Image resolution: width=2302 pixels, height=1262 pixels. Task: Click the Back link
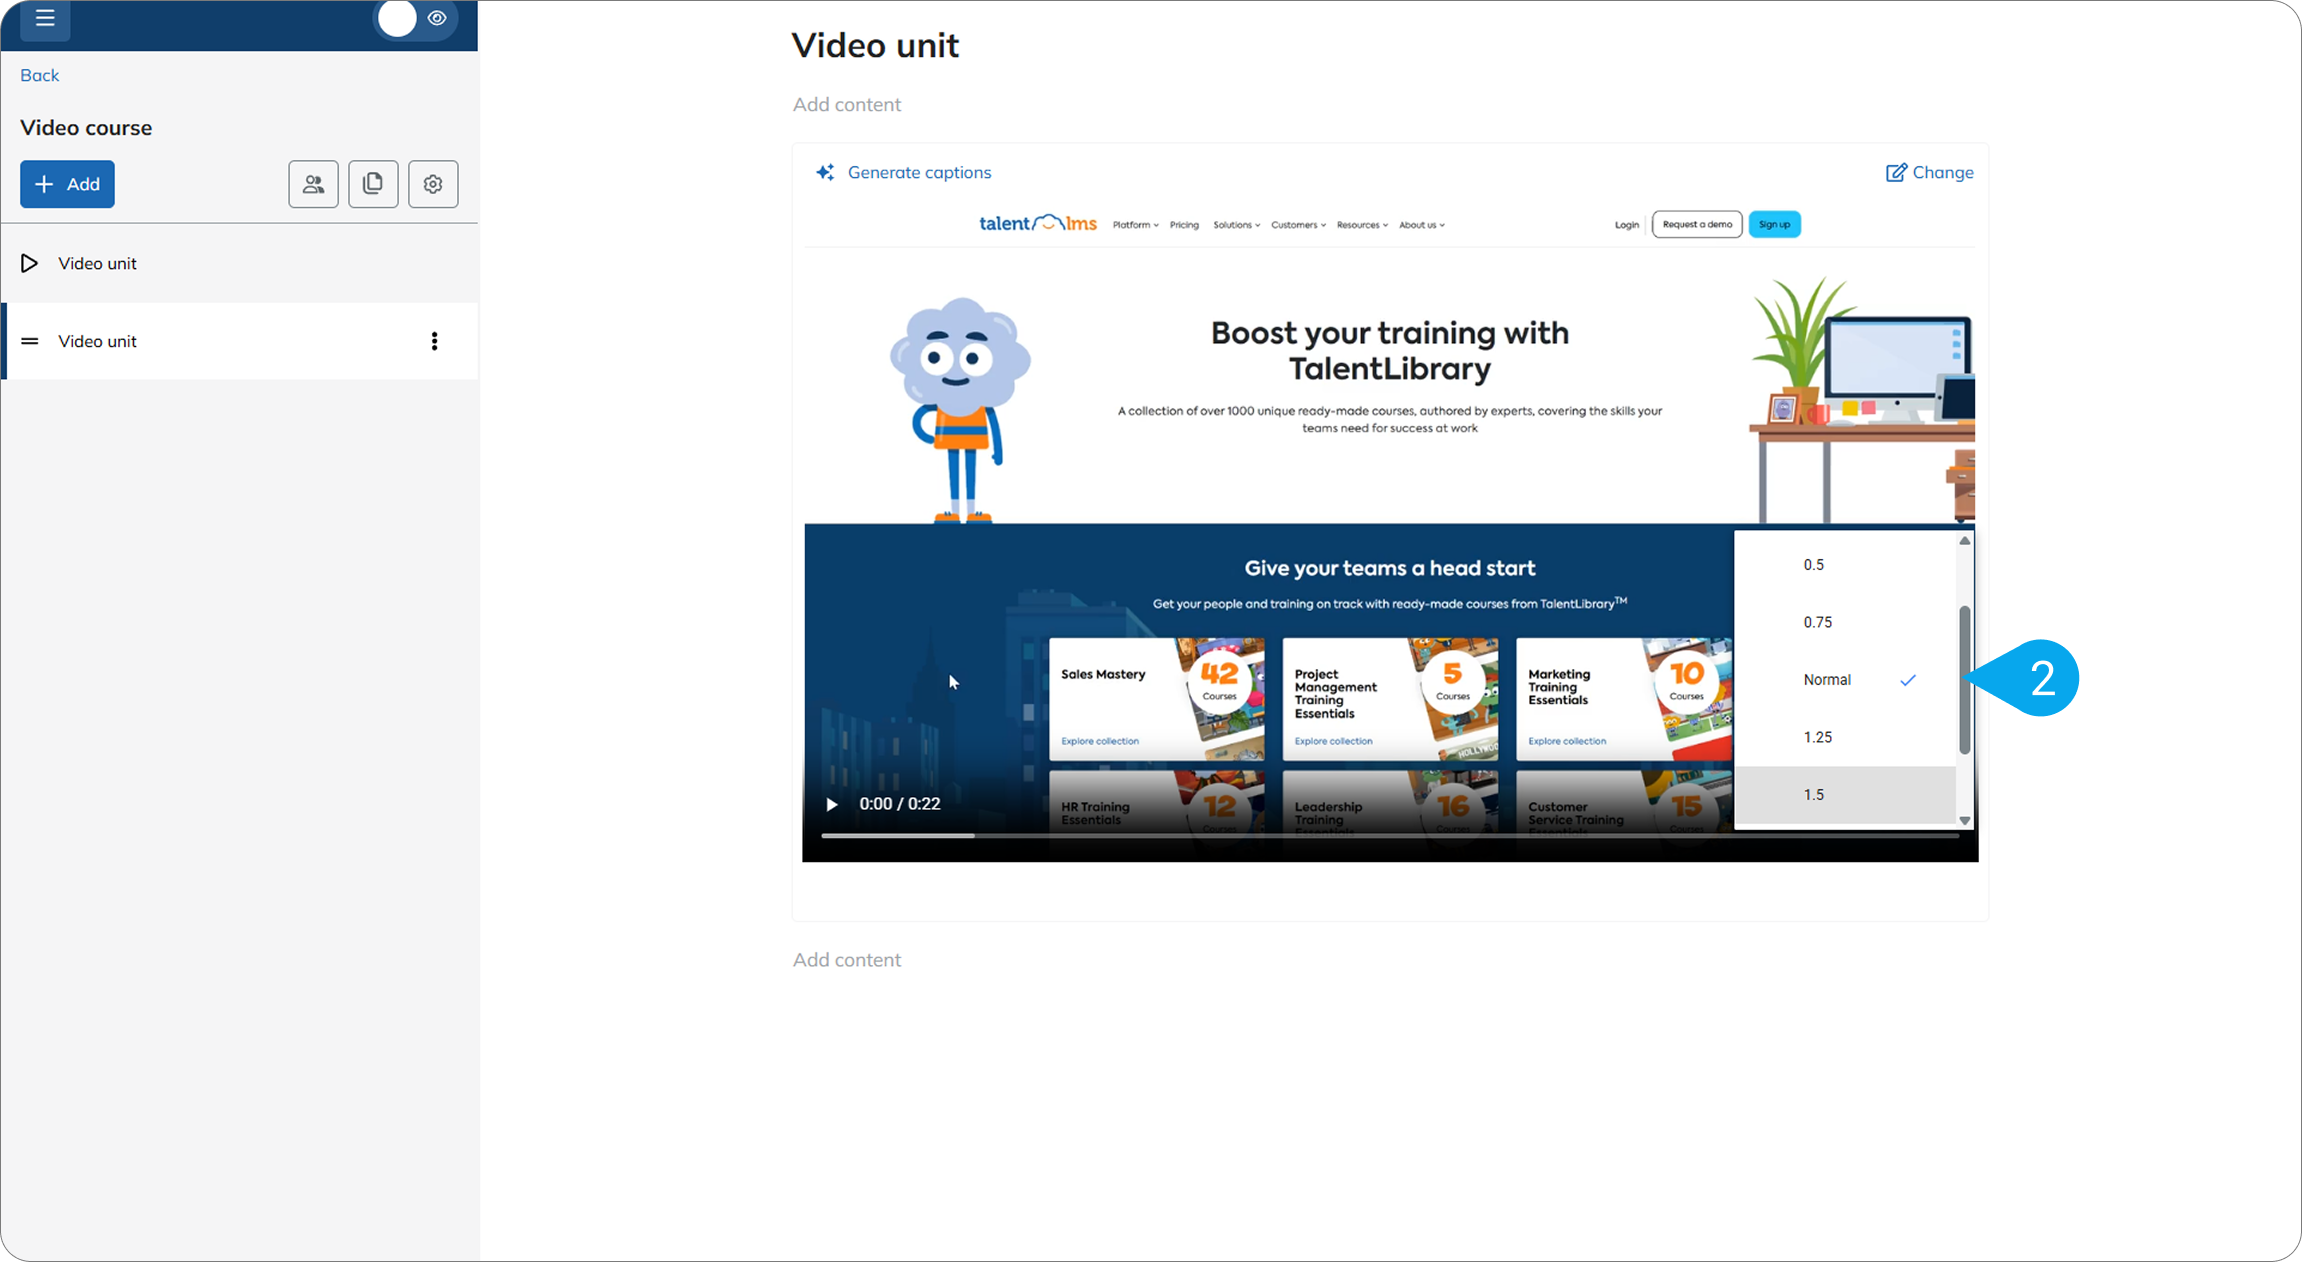click(x=39, y=75)
